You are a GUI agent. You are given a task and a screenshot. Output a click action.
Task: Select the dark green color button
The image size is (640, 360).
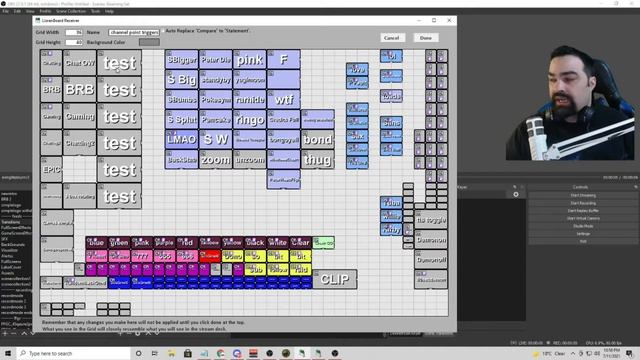coord(119,242)
